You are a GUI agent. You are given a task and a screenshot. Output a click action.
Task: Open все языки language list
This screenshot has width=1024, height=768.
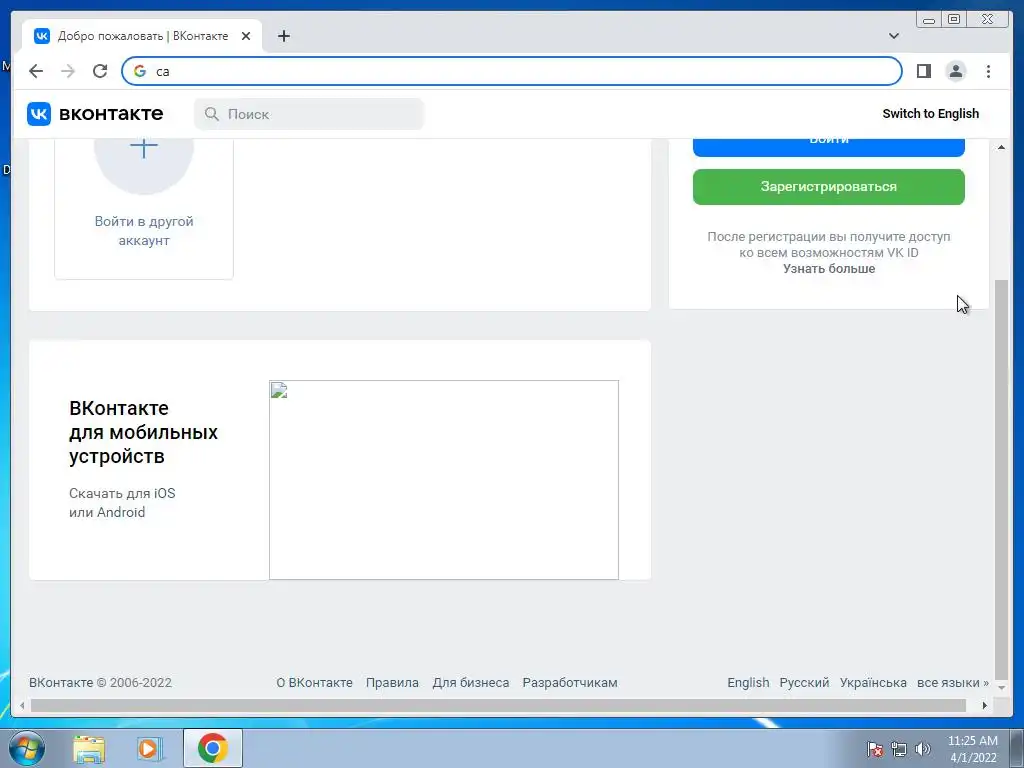pos(952,682)
